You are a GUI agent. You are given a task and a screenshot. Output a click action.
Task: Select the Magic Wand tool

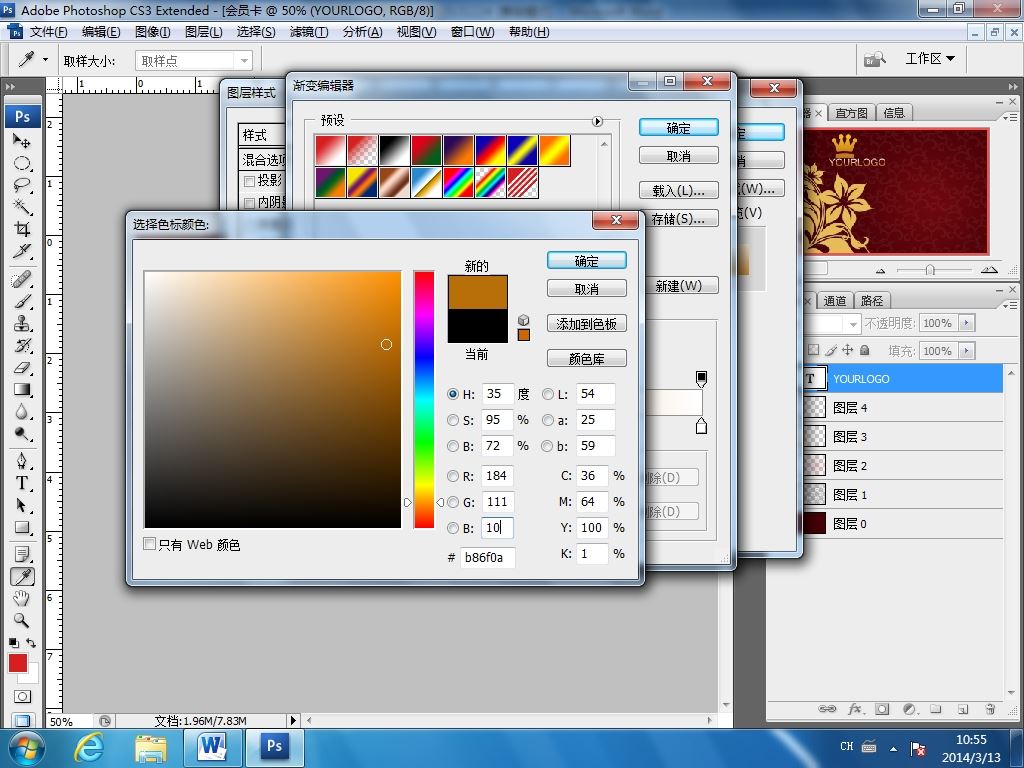pyautogui.click(x=22, y=206)
